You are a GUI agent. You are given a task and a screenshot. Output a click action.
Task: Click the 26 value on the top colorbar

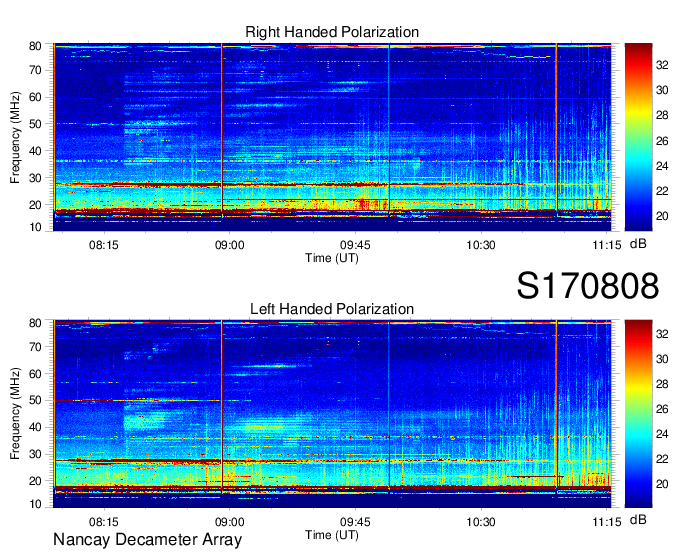pos(662,141)
